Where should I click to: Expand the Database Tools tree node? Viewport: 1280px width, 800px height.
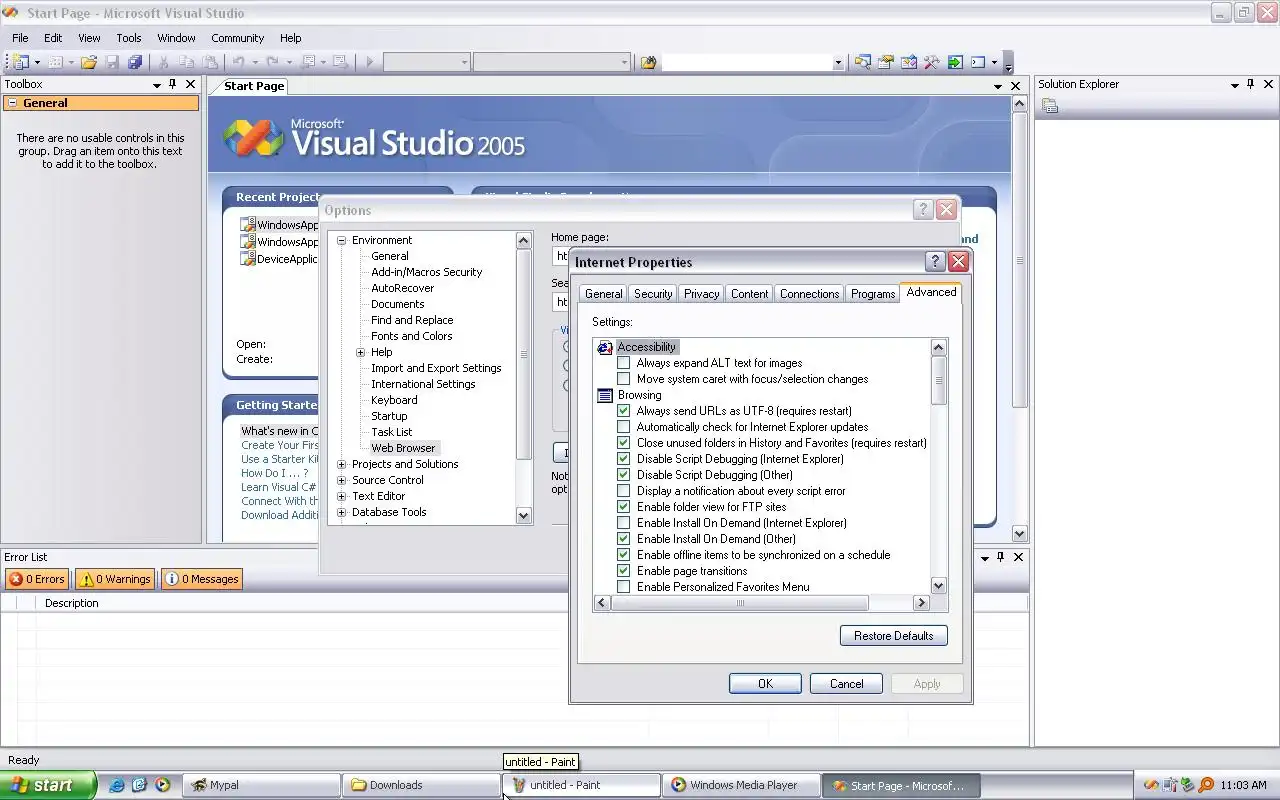coord(341,512)
